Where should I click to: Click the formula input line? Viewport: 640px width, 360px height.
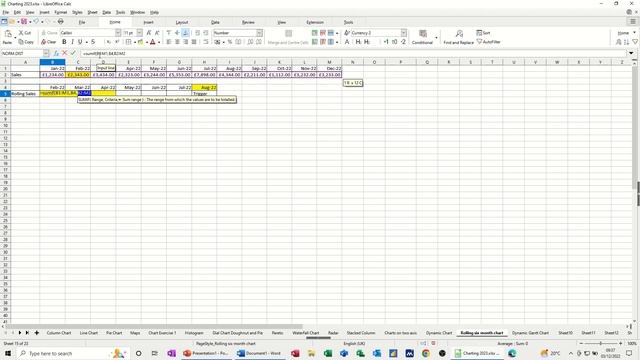point(353,53)
